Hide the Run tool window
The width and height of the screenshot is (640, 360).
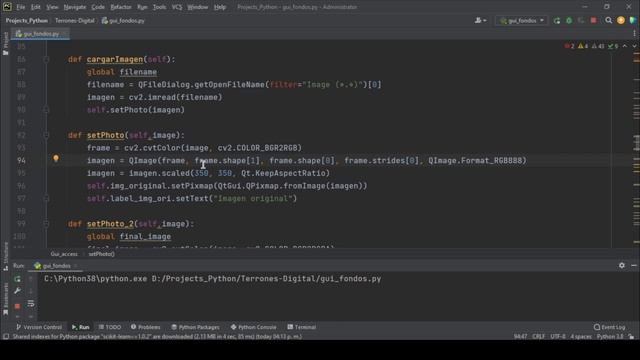[x=633, y=265]
